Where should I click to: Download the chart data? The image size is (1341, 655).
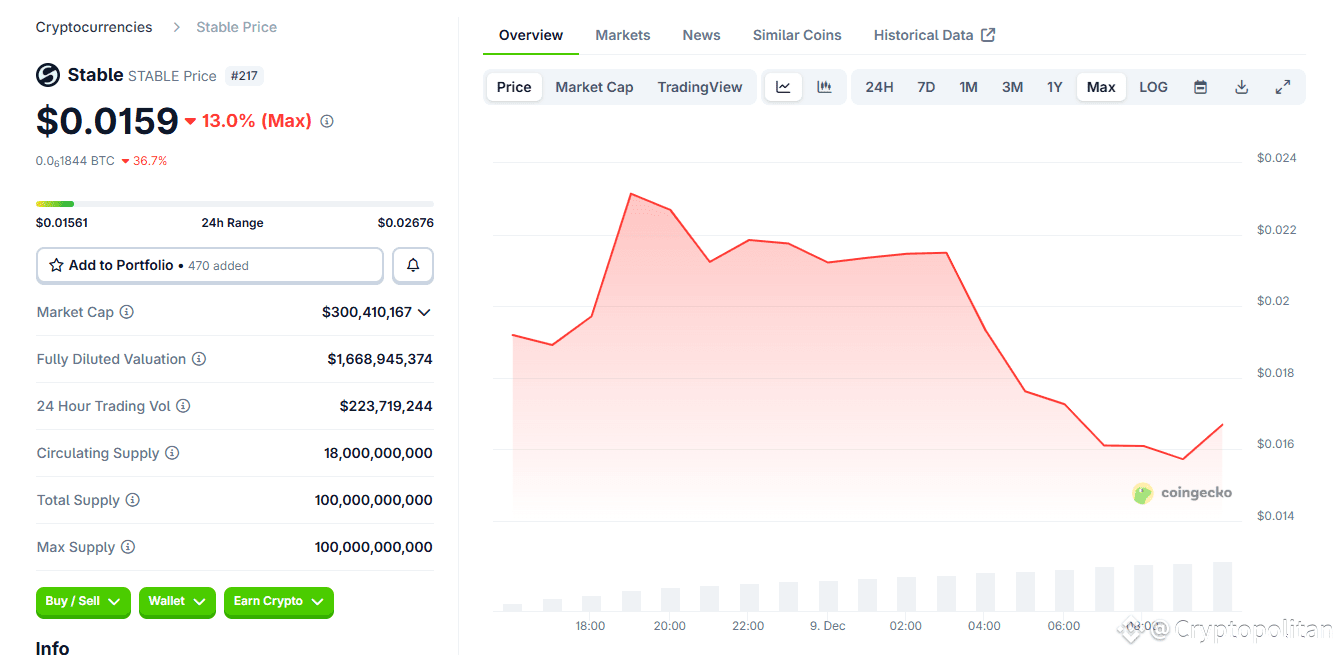[x=1241, y=87]
